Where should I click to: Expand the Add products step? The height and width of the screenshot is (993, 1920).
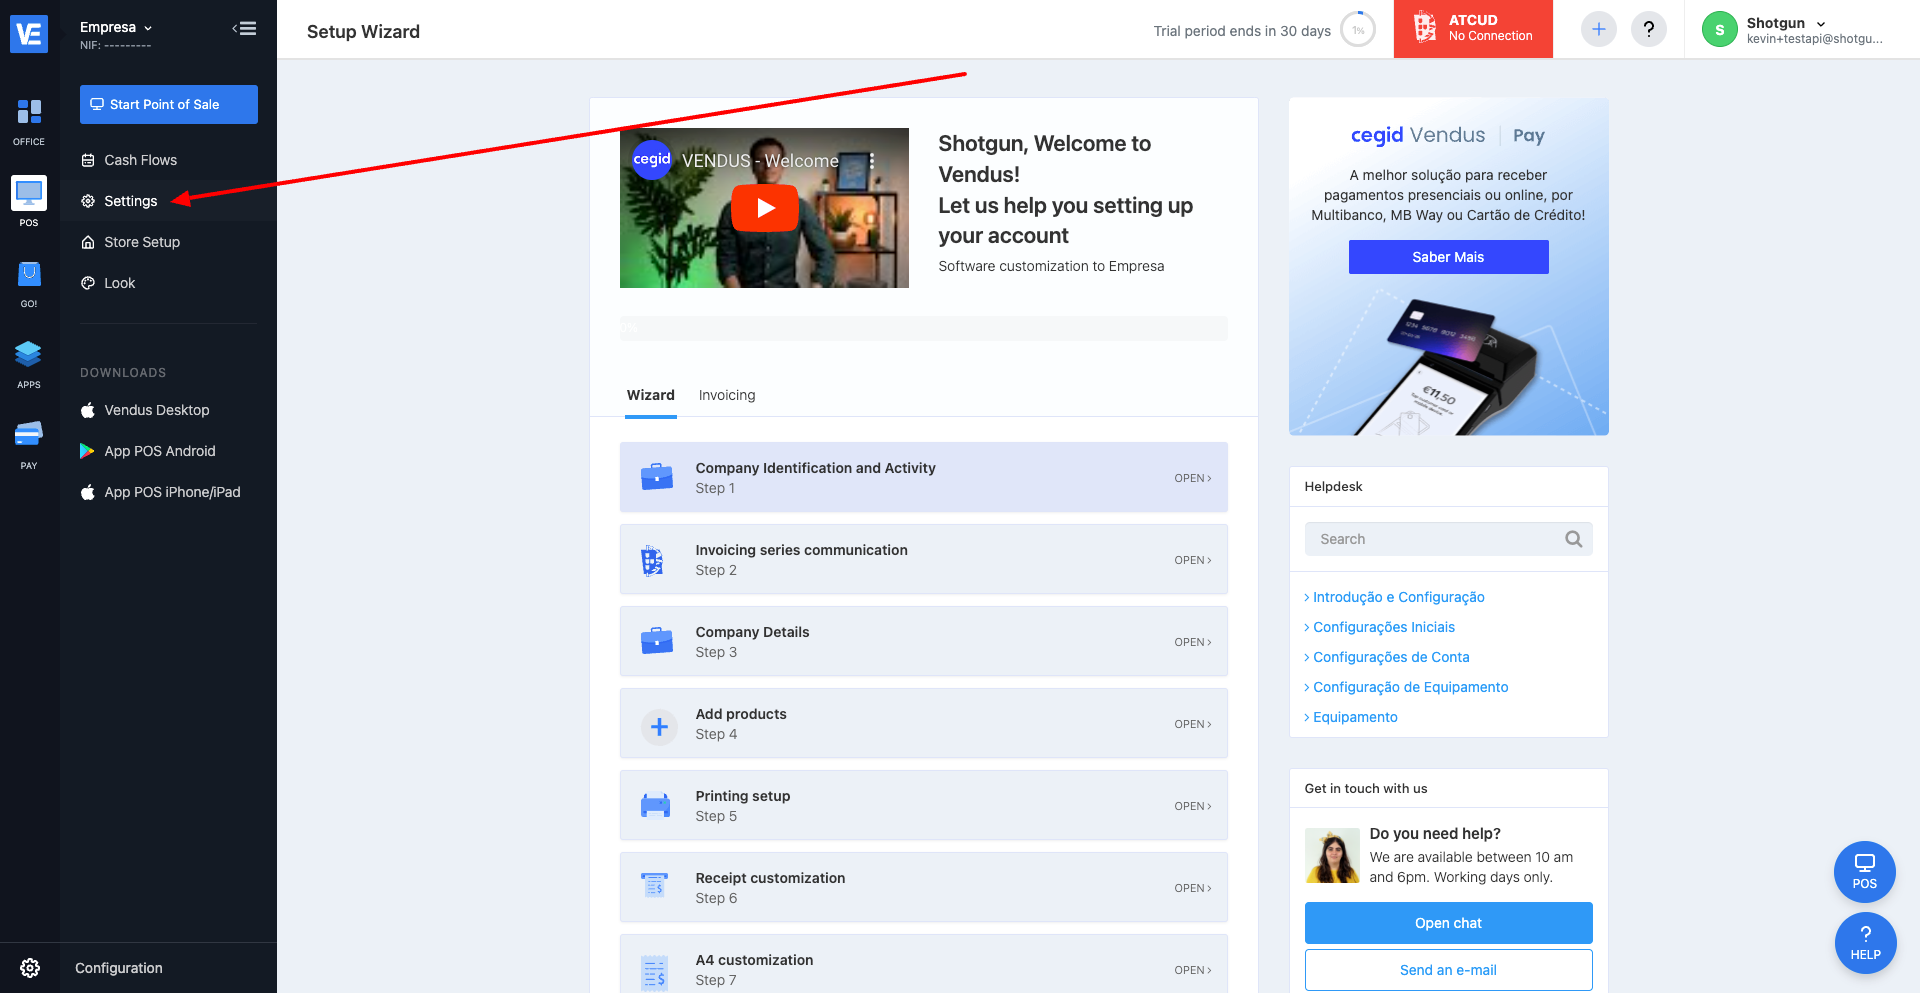point(923,724)
